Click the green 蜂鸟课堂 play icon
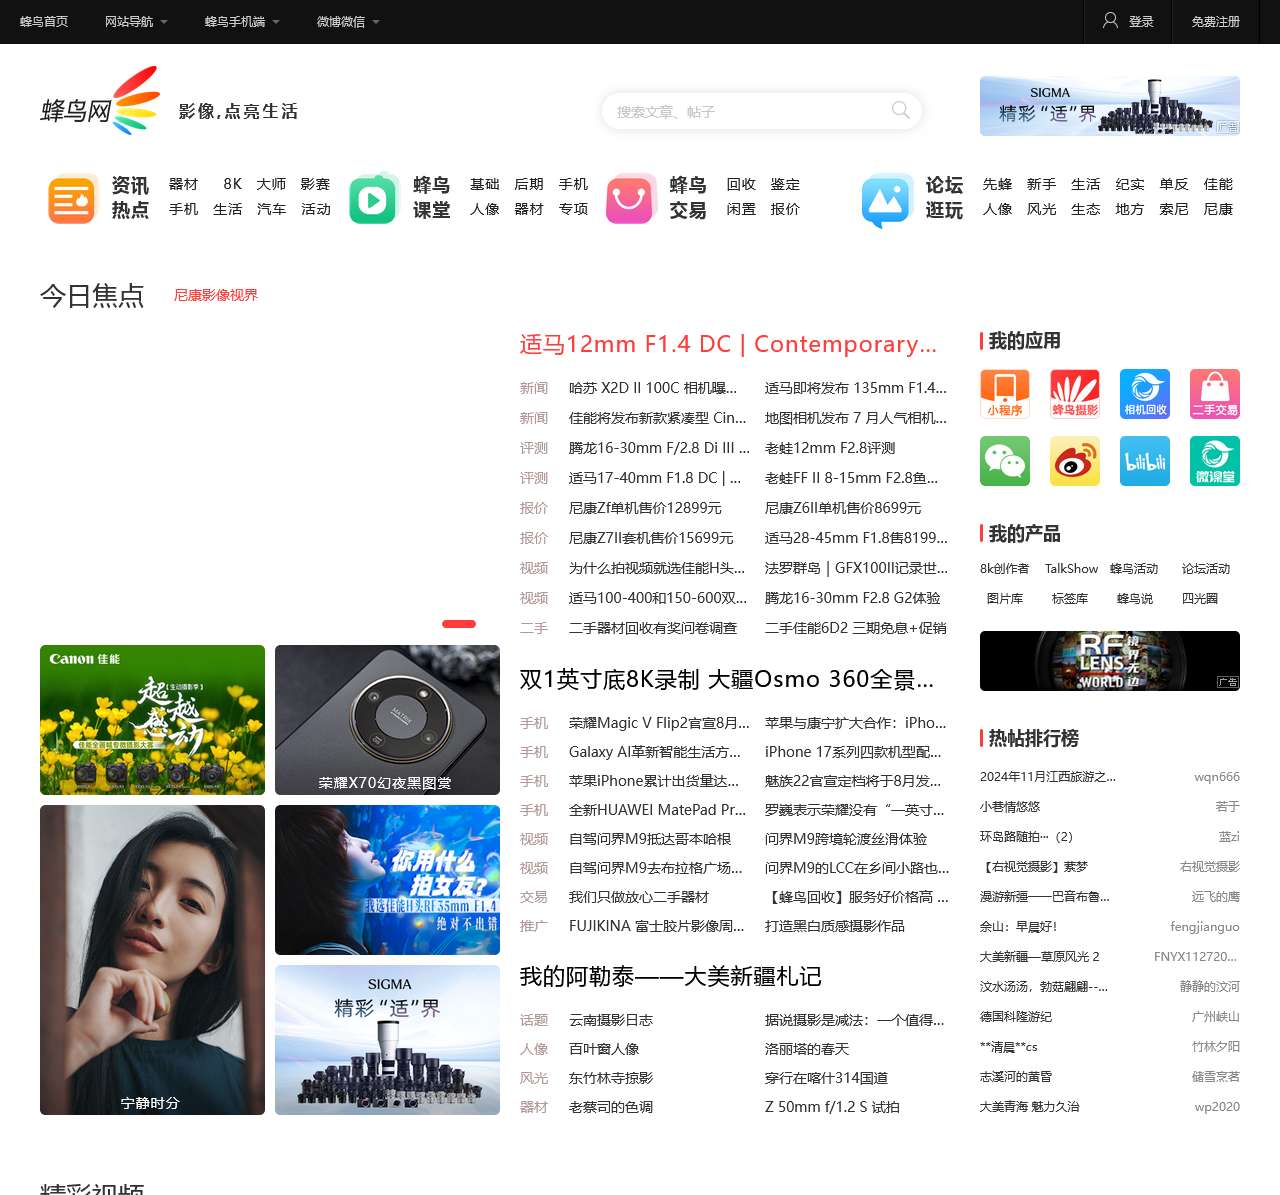1280x1195 pixels. 373,198
